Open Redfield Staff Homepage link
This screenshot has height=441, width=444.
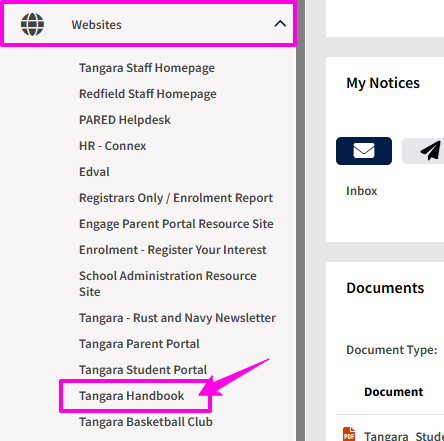click(148, 94)
